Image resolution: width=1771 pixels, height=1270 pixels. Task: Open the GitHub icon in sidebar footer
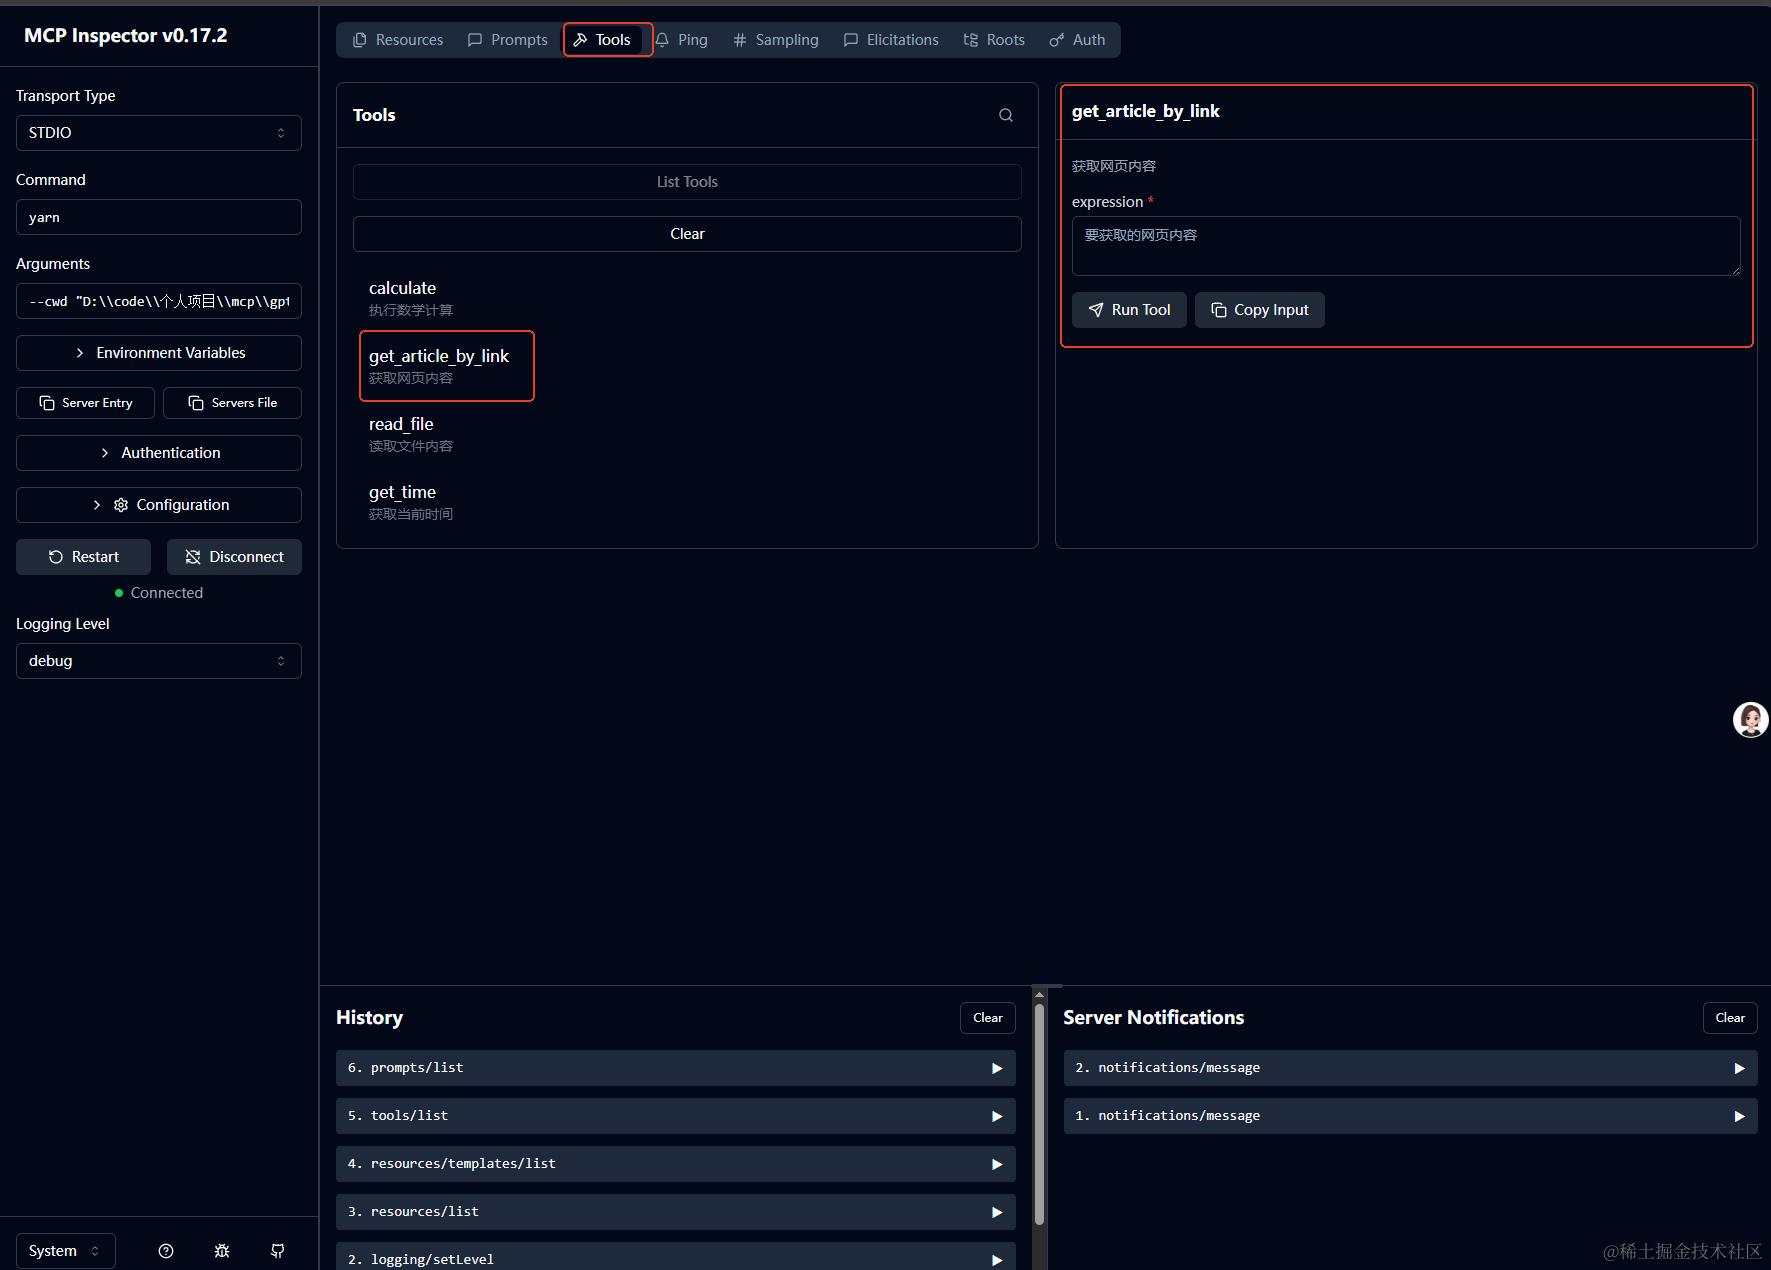[x=278, y=1251]
